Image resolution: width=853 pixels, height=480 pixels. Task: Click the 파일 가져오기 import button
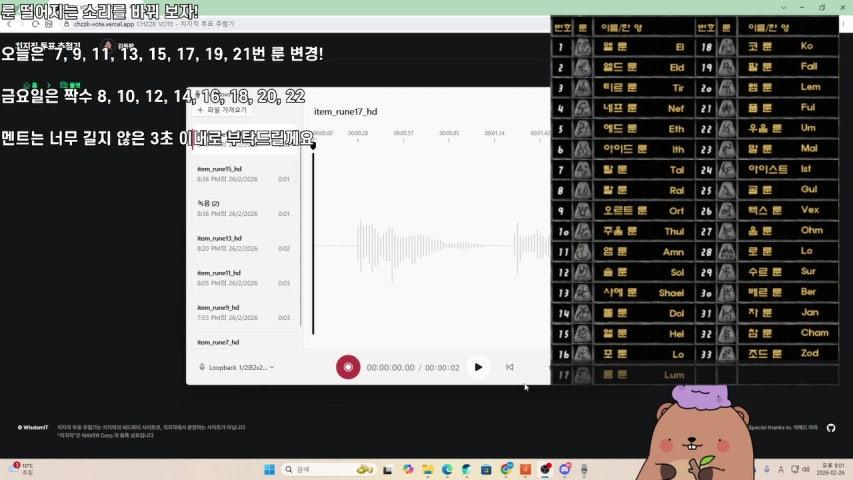tap(222, 110)
